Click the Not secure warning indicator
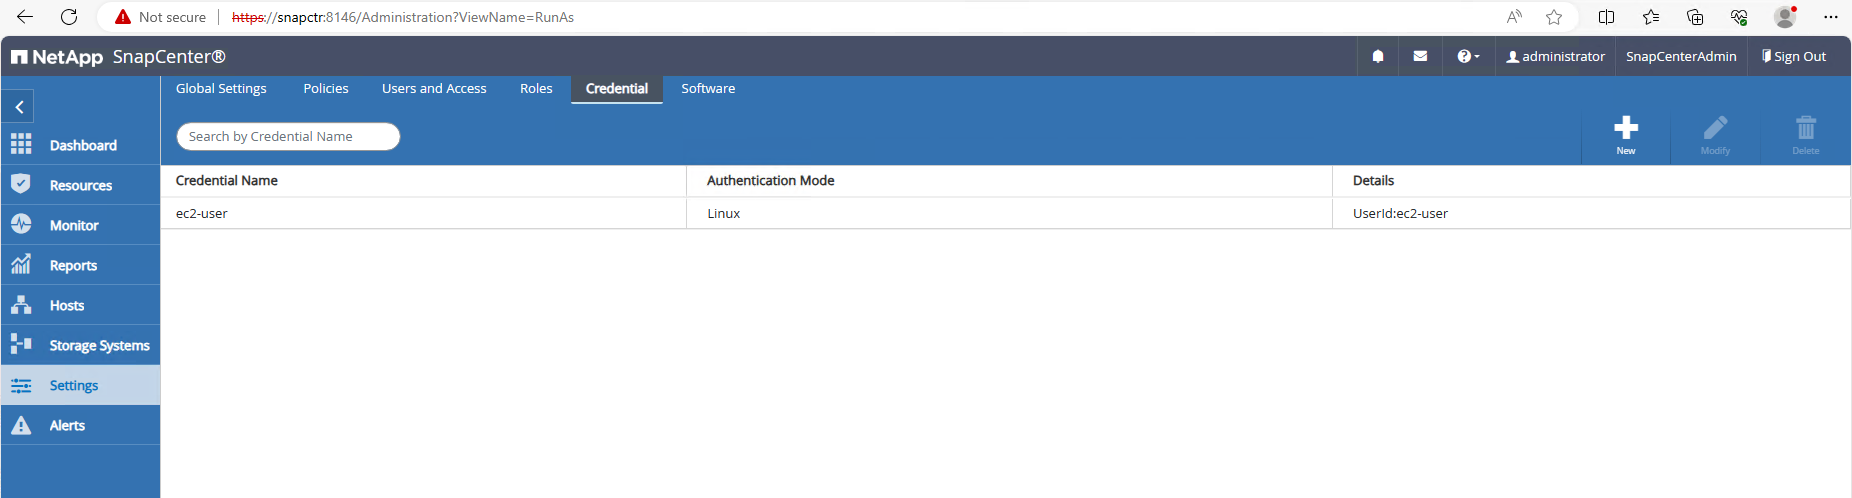The image size is (1852, 498). 160,17
